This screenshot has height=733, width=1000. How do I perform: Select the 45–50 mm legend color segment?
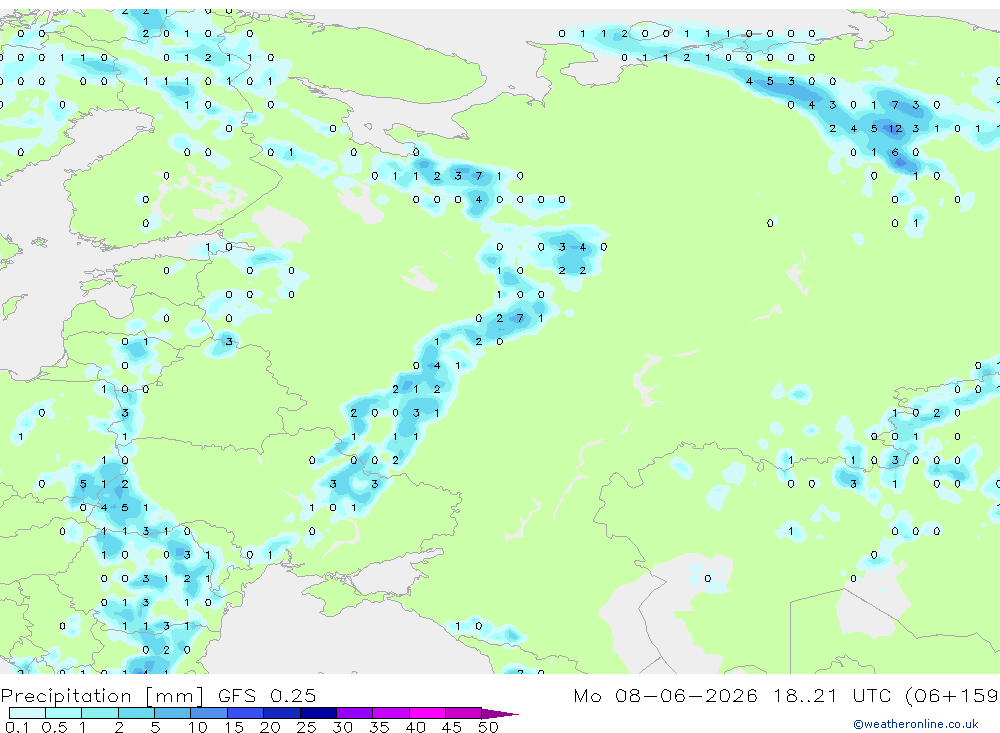[463, 713]
